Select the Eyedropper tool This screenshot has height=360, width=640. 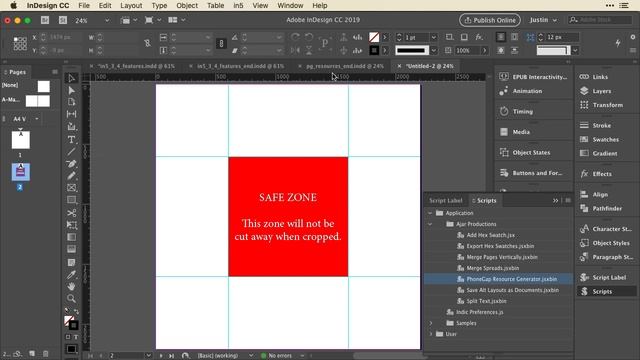coord(71,275)
